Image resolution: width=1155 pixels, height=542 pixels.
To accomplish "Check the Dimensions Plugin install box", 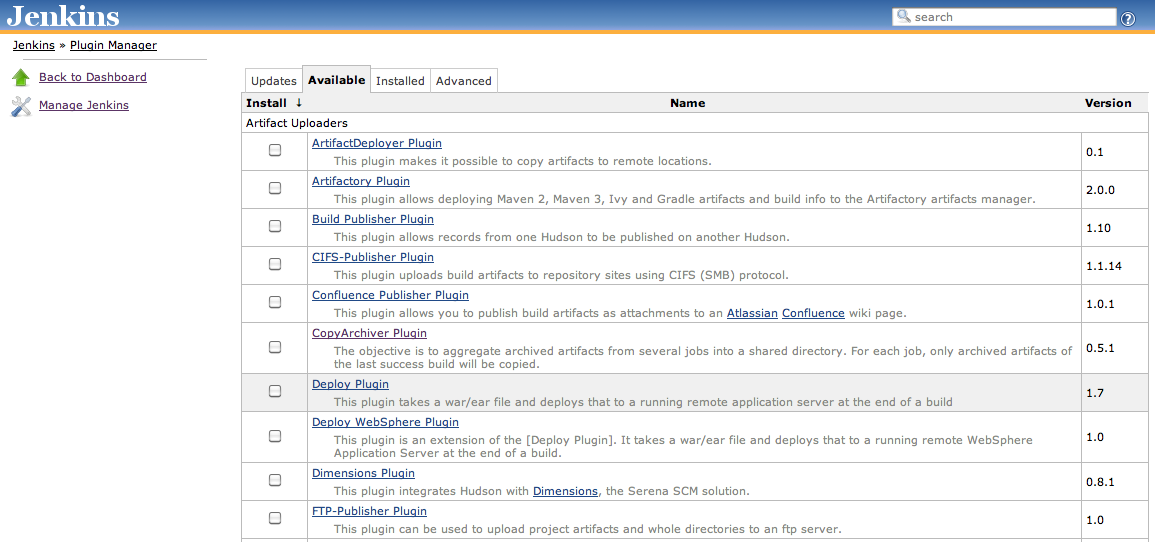I will tap(275, 480).
